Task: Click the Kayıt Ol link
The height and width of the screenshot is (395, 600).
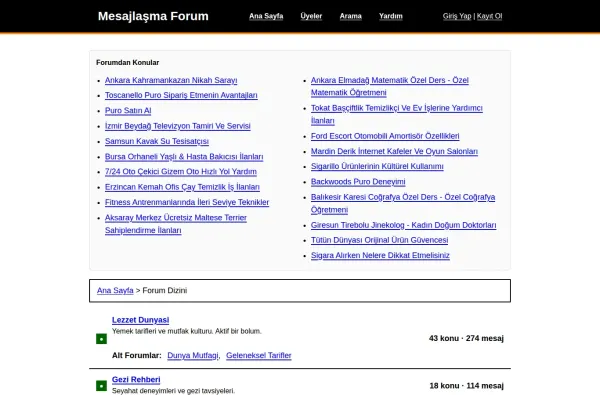Action: pos(489,16)
